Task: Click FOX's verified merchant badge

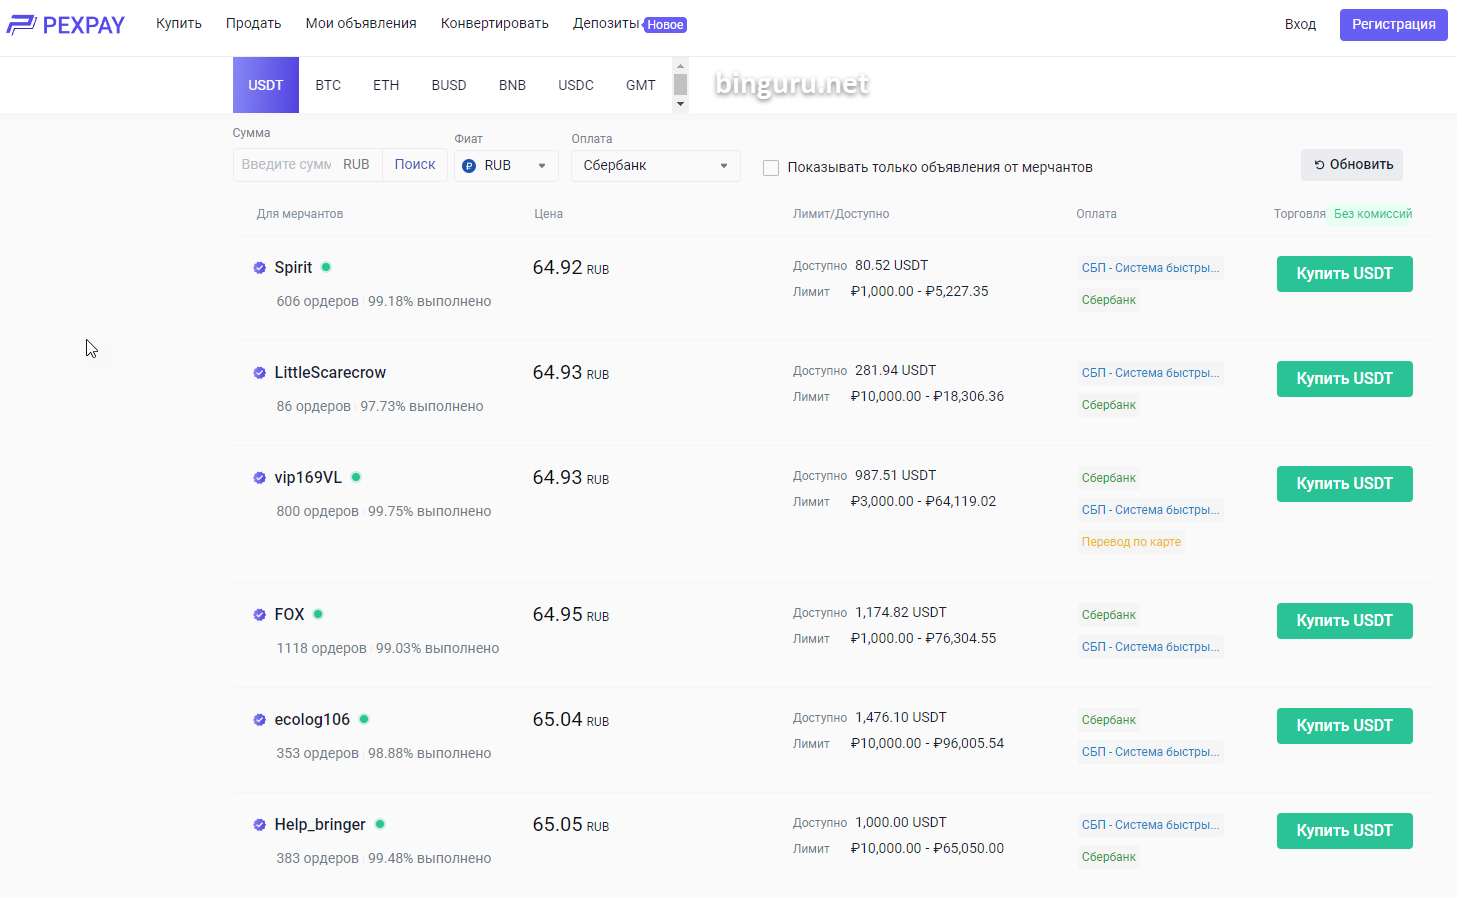Action: 260,615
